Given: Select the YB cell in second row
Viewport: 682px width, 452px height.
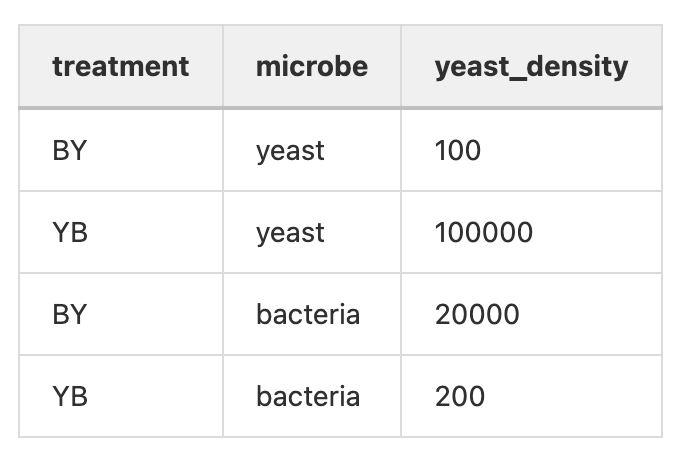Looking at the screenshot, I should pos(121,232).
